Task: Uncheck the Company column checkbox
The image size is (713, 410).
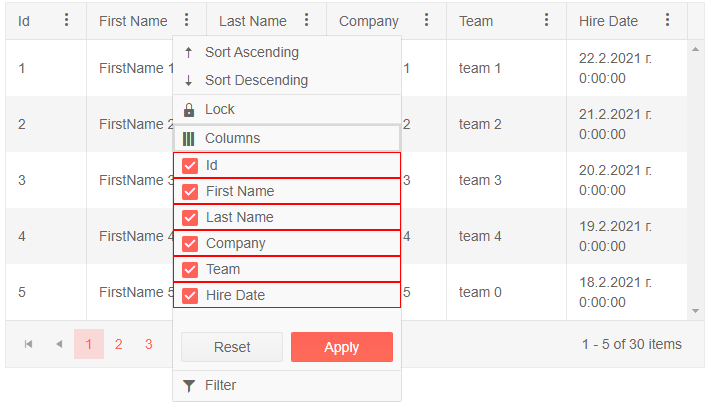Action: pos(190,243)
